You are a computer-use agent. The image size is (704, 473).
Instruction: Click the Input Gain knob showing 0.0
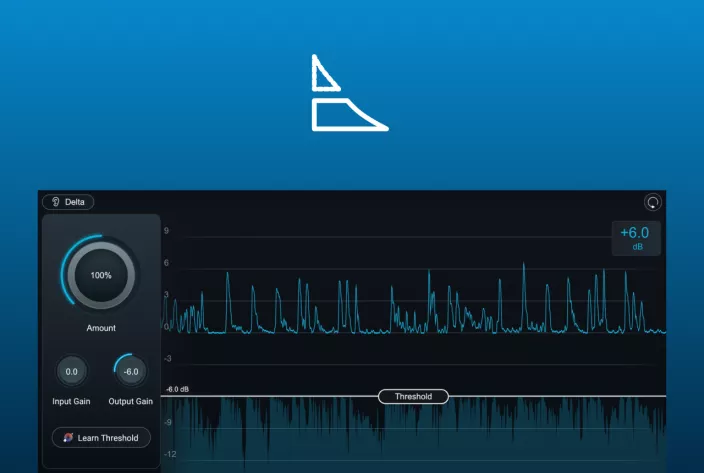pyautogui.click(x=72, y=372)
